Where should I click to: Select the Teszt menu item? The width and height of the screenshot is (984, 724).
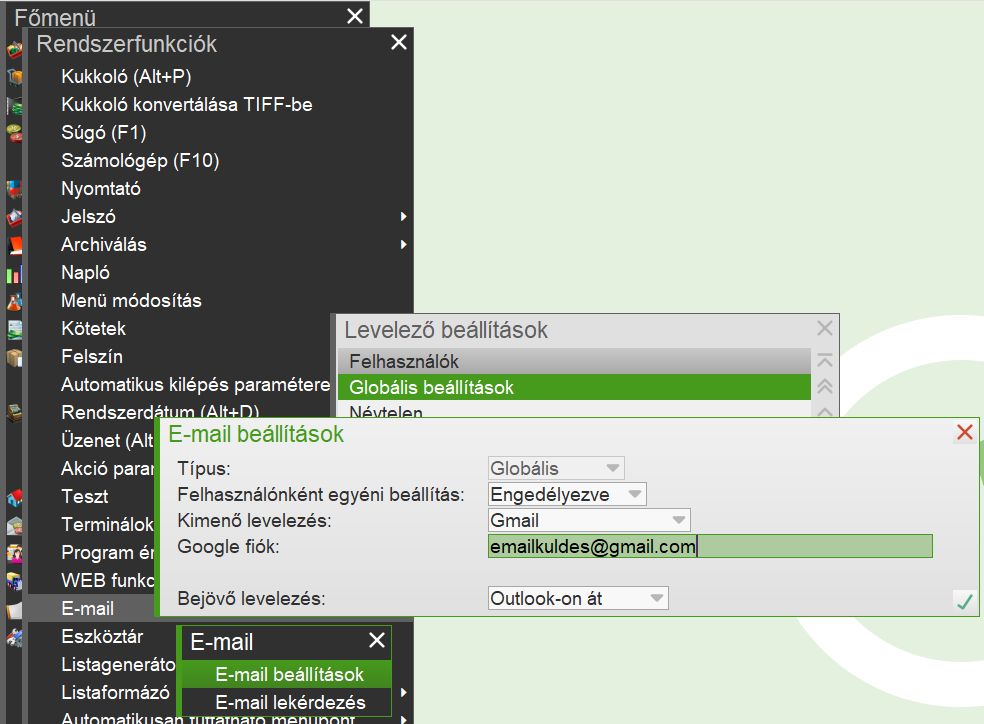(x=85, y=496)
